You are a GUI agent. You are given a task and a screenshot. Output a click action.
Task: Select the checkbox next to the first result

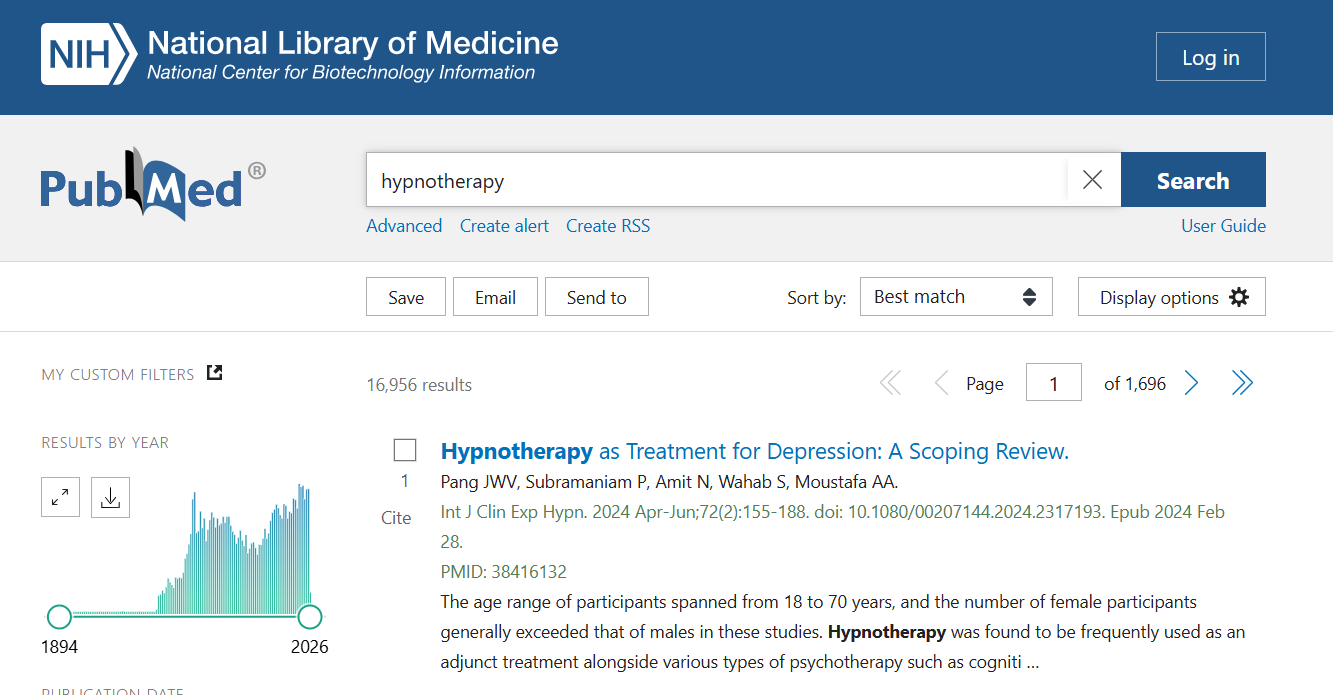click(404, 449)
